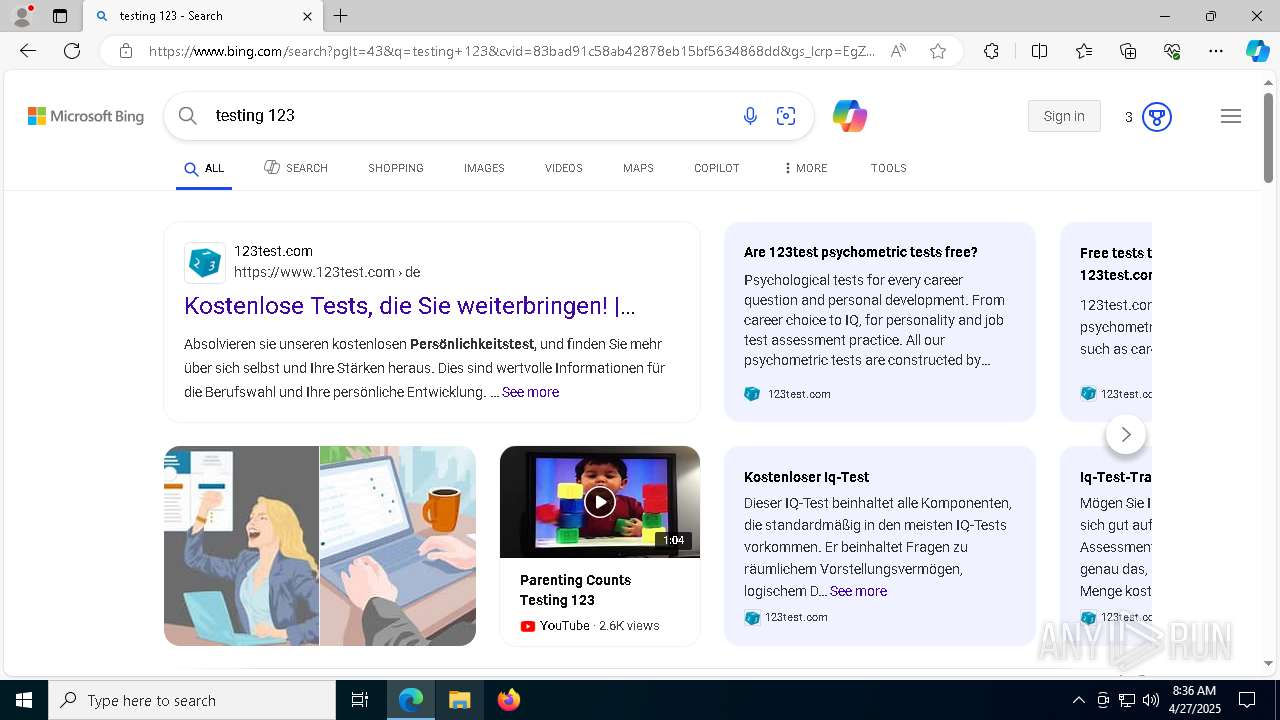Switch to the COPILOT tab
This screenshot has width=1280, height=720.
coord(717,168)
